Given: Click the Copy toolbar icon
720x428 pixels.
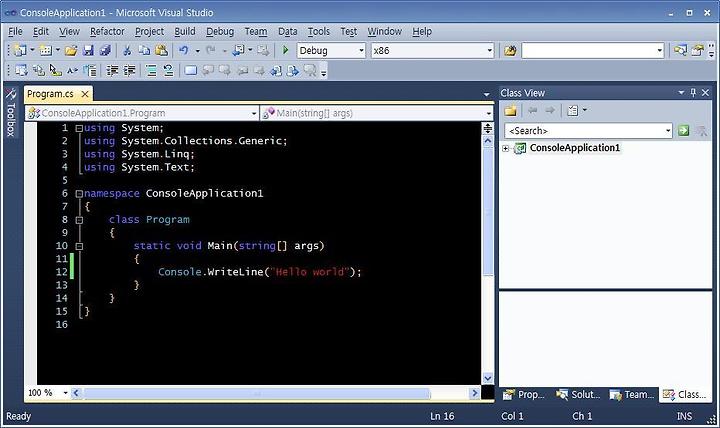Looking at the screenshot, I should tap(144, 51).
